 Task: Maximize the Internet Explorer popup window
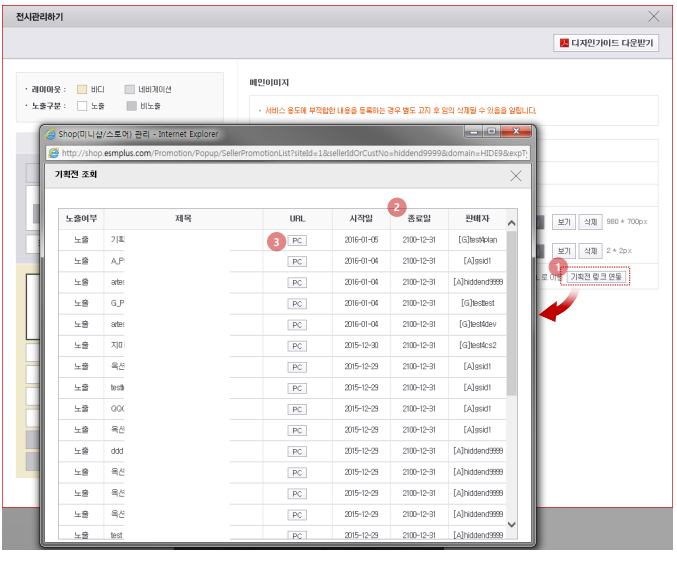(491, 131)
